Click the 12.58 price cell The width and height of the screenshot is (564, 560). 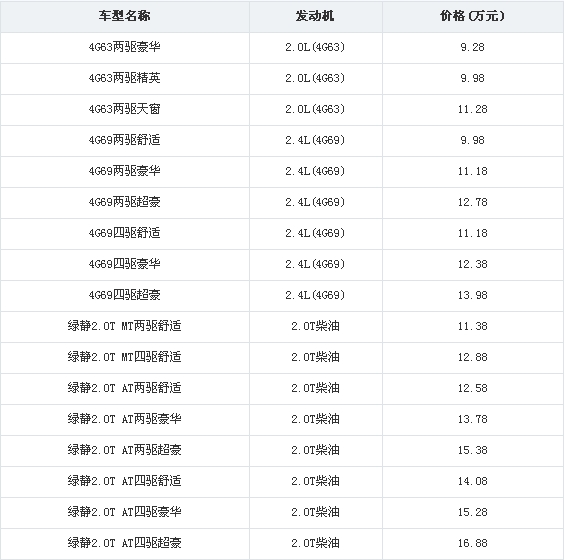tap(472, 388)
